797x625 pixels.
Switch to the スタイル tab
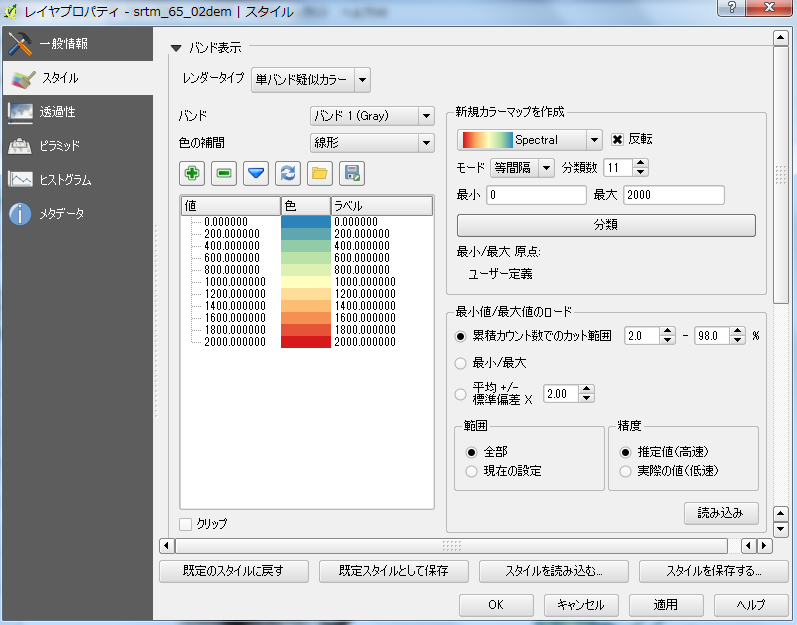pyautogui.click(x=78, y=78)
